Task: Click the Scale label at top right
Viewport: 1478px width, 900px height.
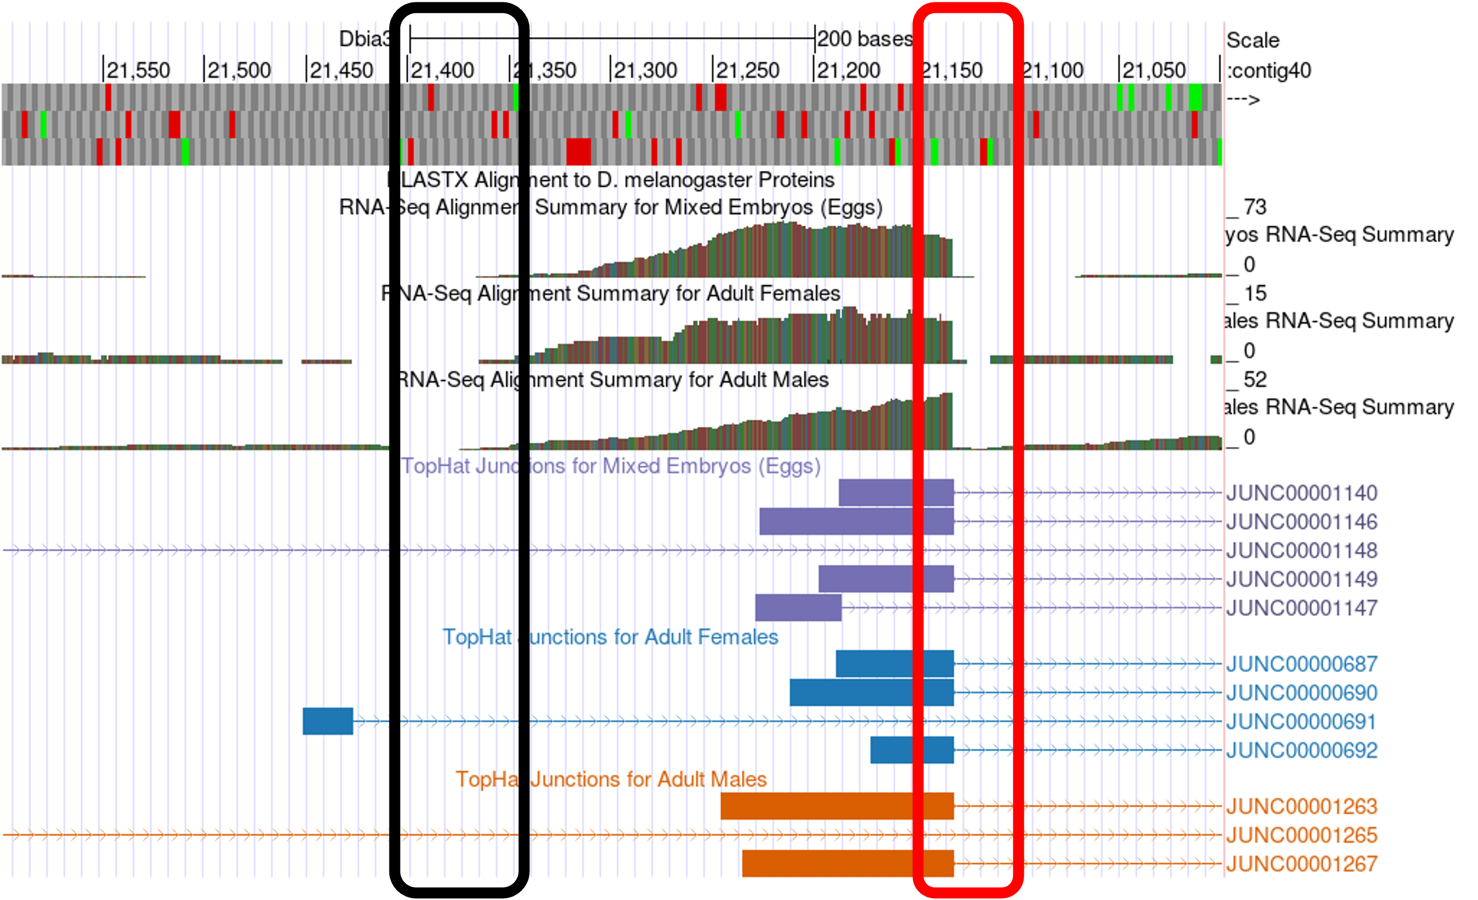Action: 1253,40
